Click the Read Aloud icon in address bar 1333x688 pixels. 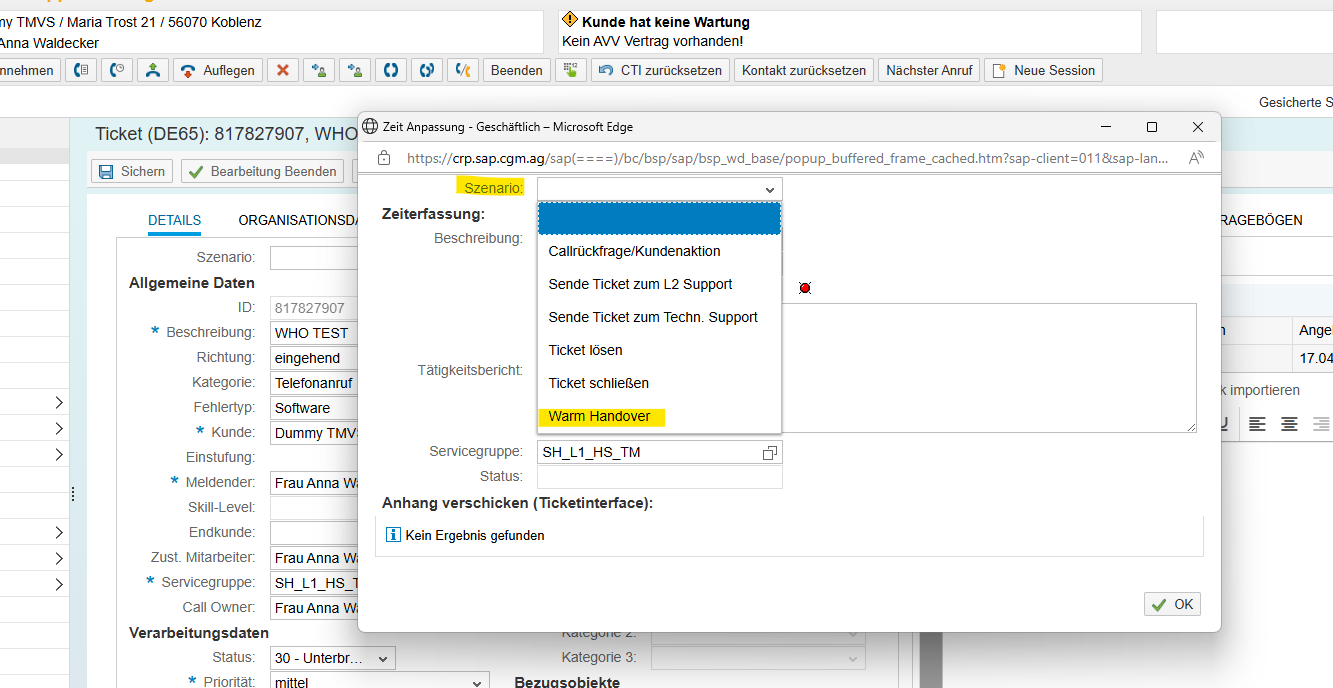point(1196,158)
